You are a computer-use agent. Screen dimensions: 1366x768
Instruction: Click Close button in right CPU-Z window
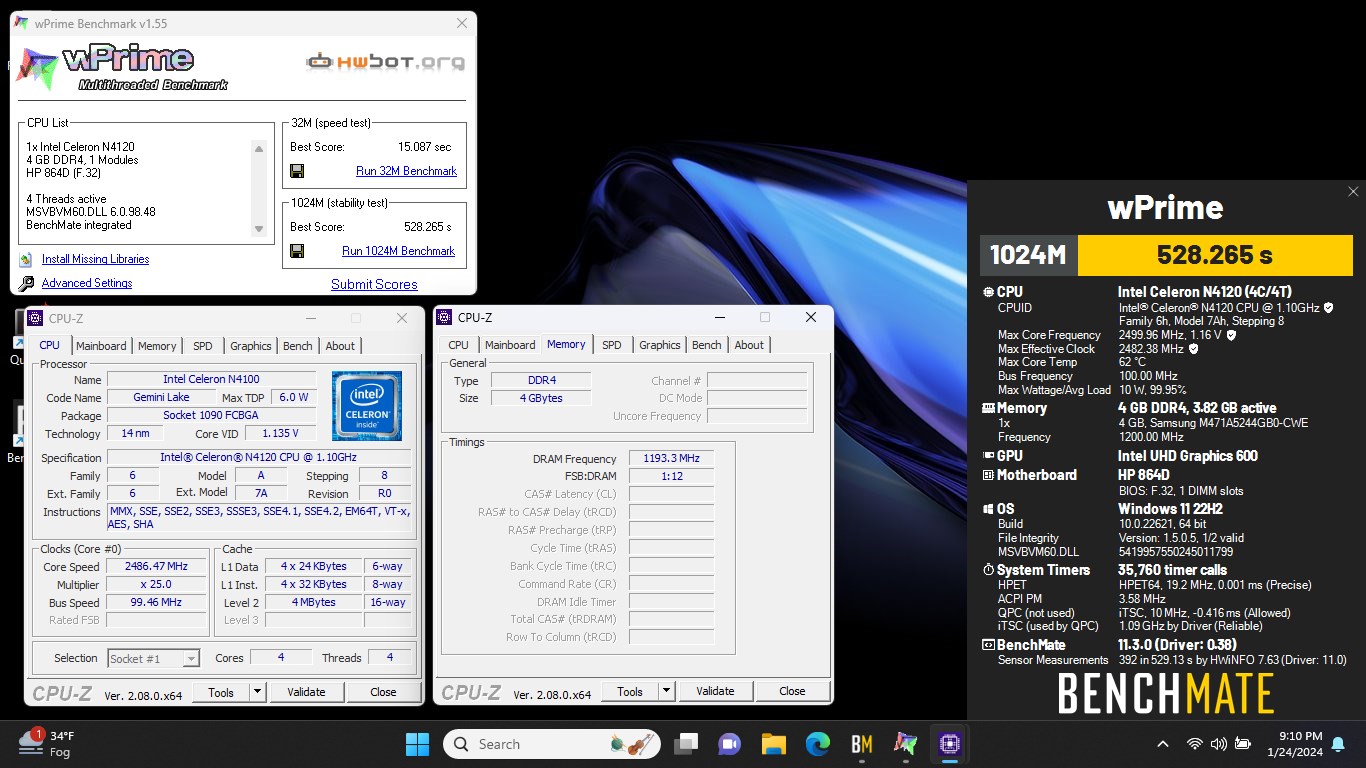coord(792,691)
